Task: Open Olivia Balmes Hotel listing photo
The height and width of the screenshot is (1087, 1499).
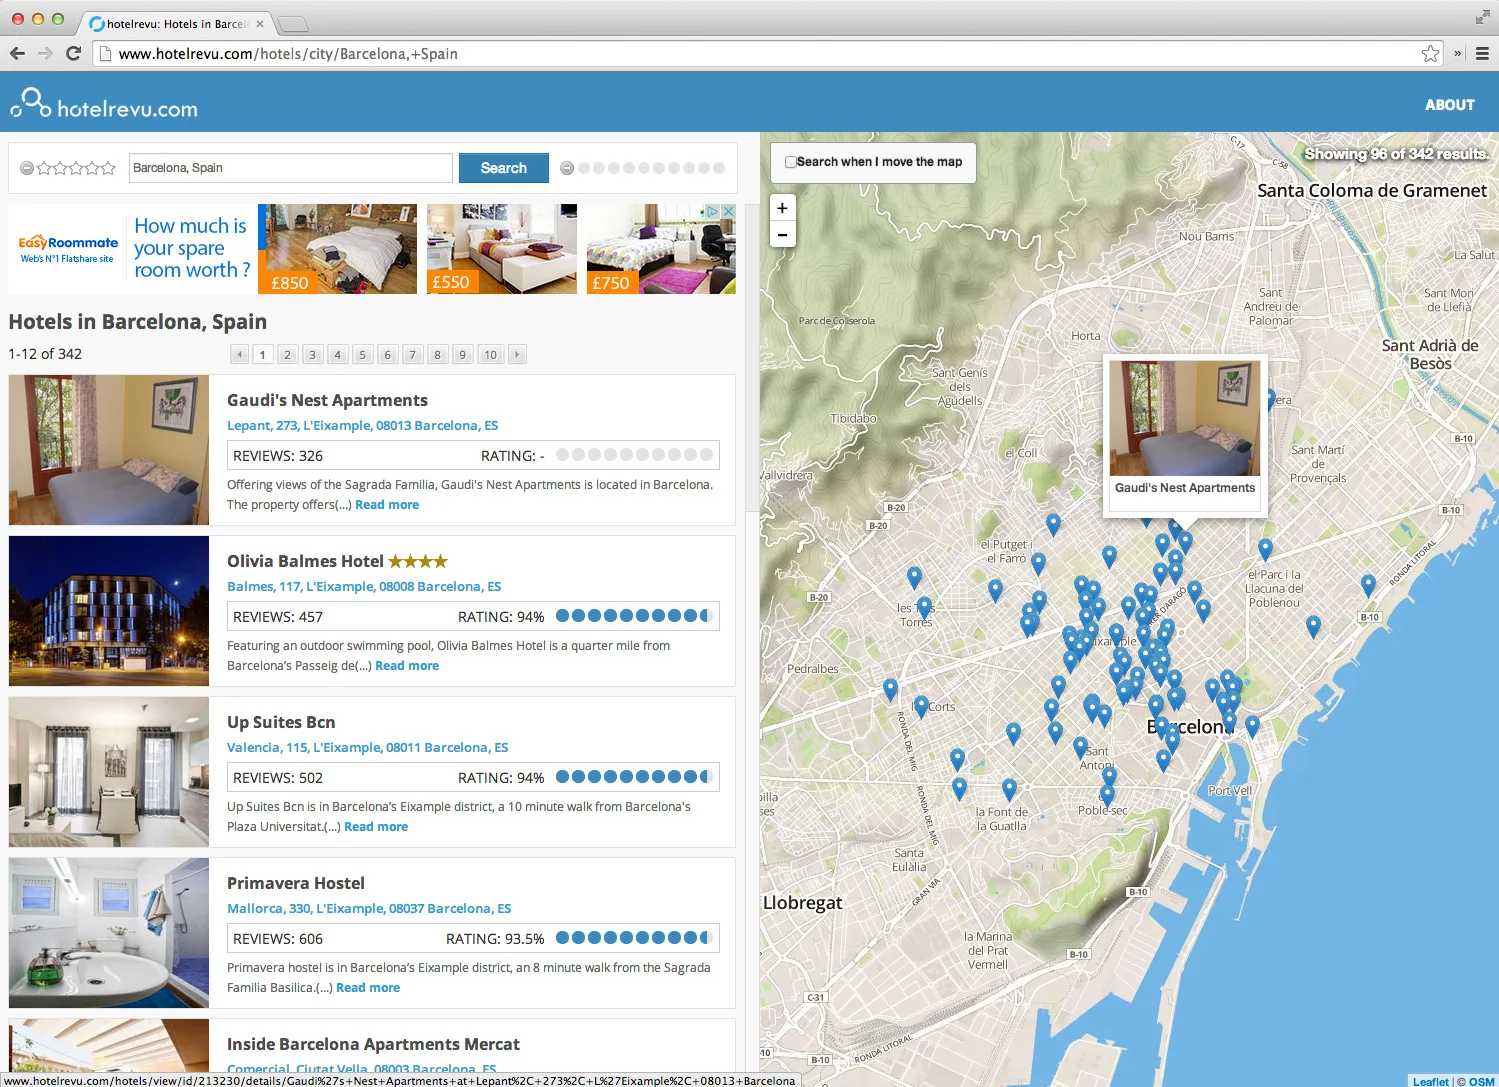Action: click(x=109, y=611)
